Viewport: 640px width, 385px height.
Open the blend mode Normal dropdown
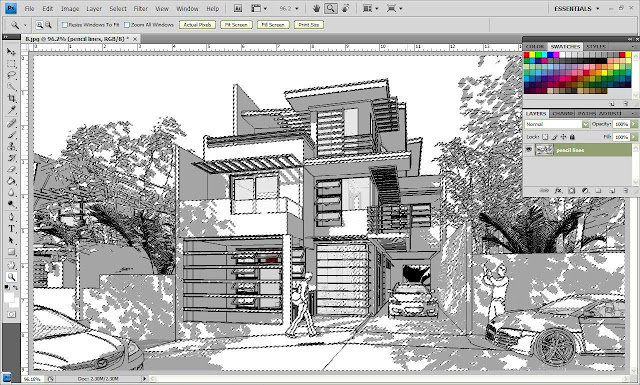557,124
